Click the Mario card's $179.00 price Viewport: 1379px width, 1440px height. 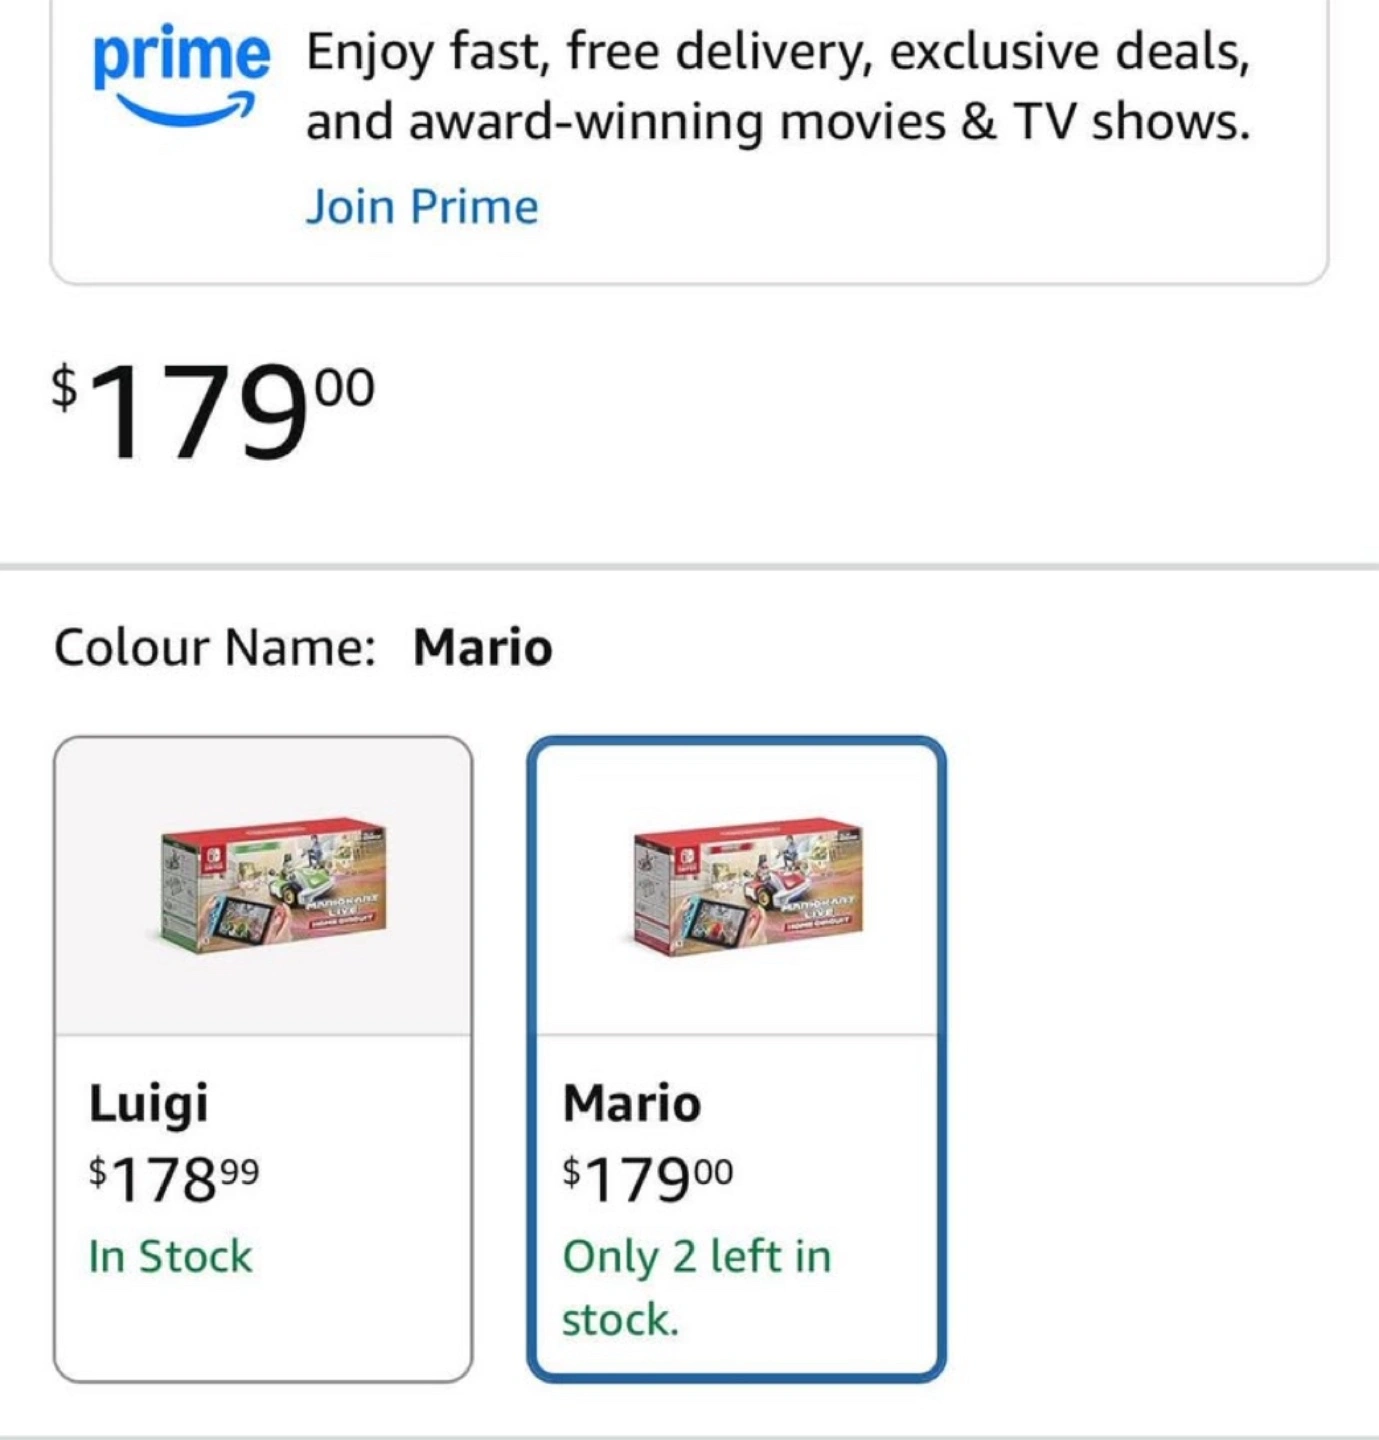click(648, 1177)
